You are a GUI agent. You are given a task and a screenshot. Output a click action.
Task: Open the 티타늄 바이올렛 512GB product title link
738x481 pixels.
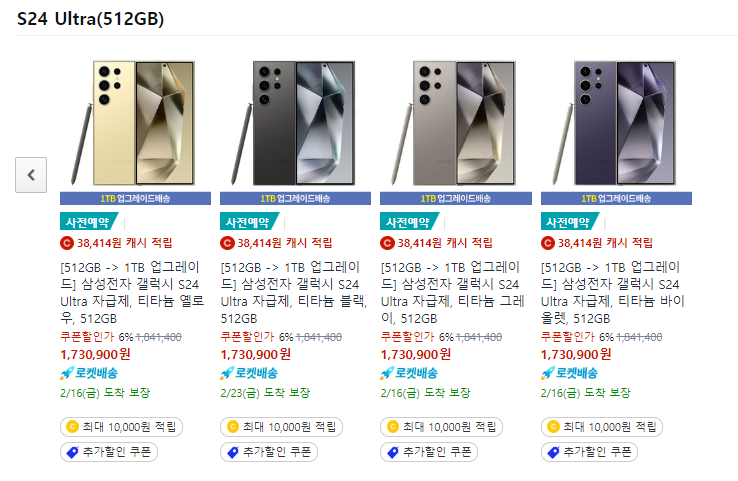click(613, 293)
